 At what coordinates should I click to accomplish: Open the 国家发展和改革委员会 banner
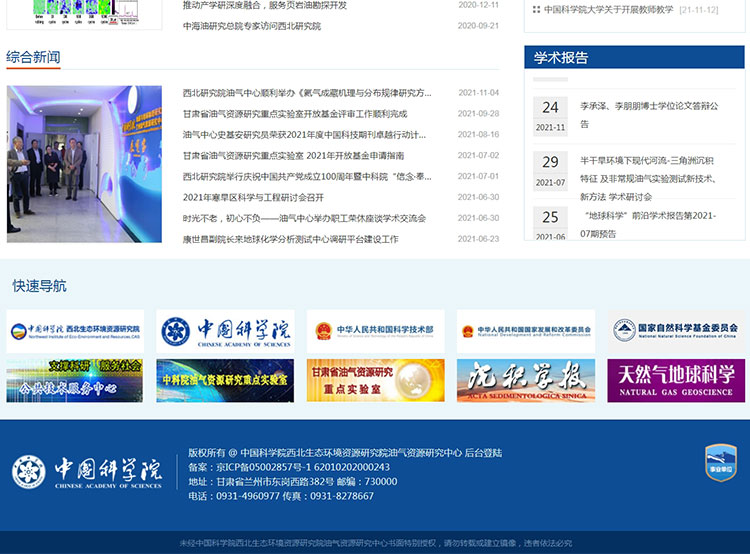click(x=525, y=329)
